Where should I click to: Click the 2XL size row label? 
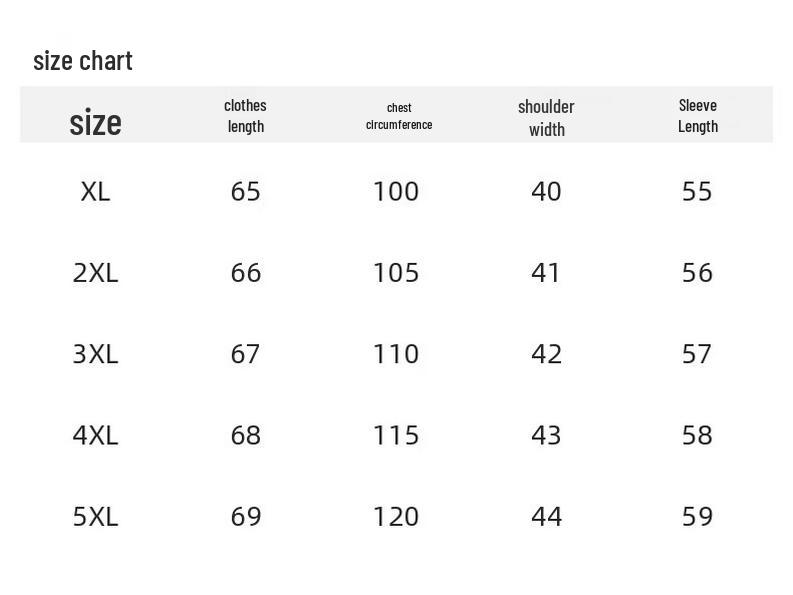click(x=95, y=272)
